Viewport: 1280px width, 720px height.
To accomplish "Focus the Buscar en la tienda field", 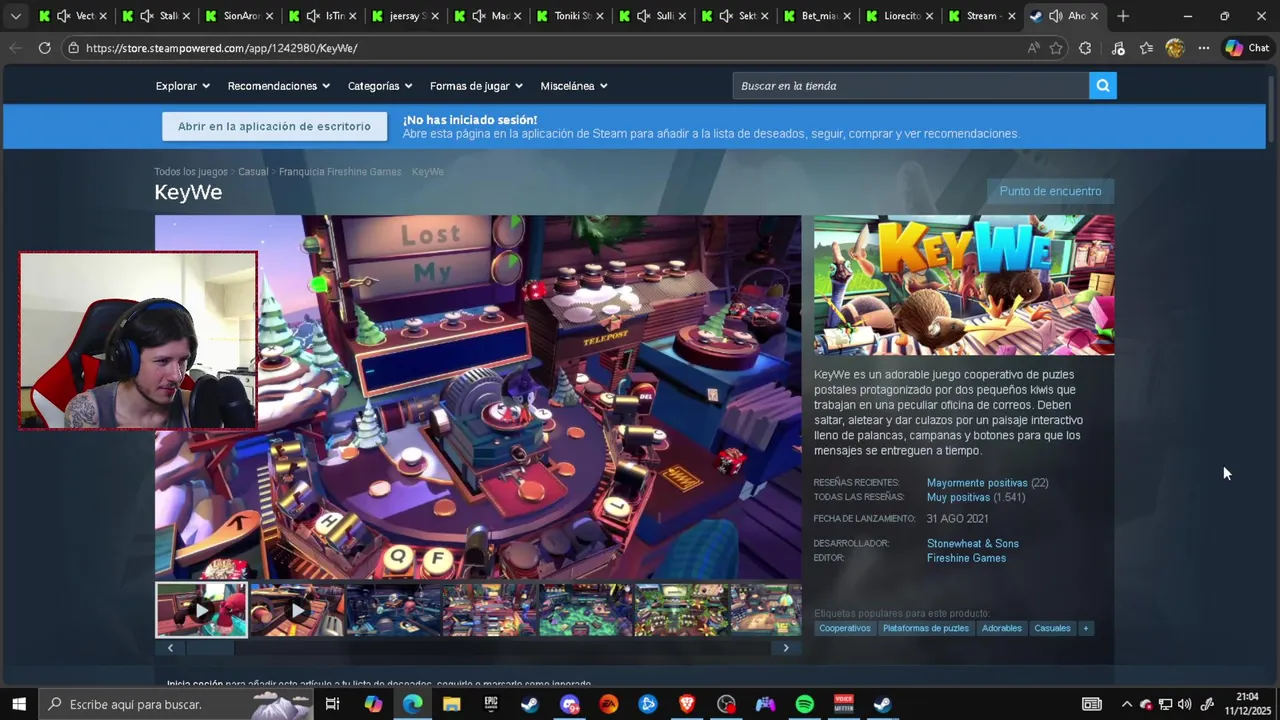I will click(x=911, y=86).
